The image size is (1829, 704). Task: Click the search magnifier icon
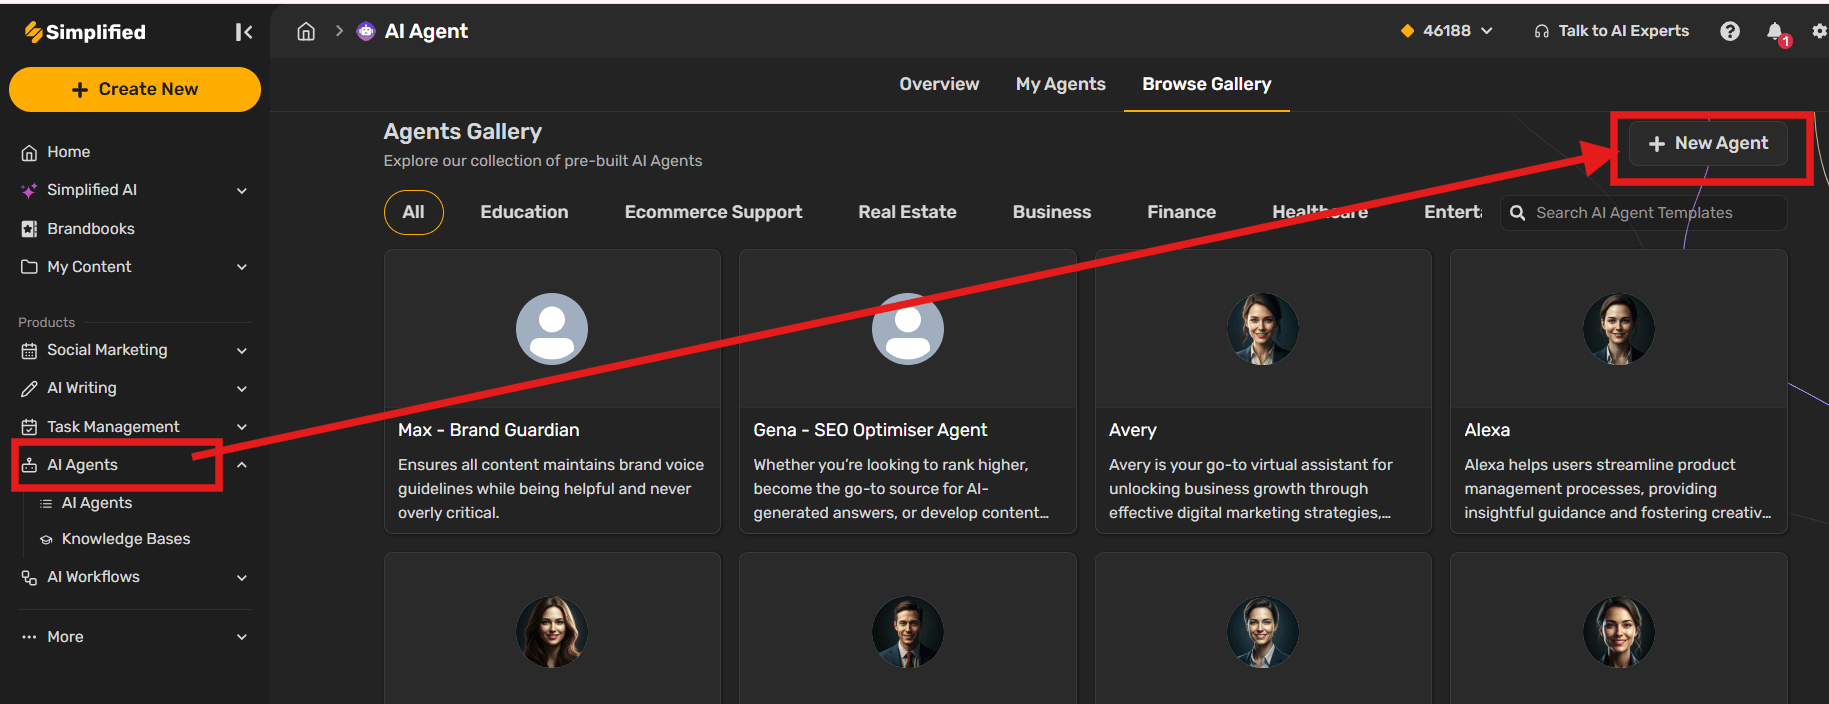pyautogui.click(x=1517, y=213)
